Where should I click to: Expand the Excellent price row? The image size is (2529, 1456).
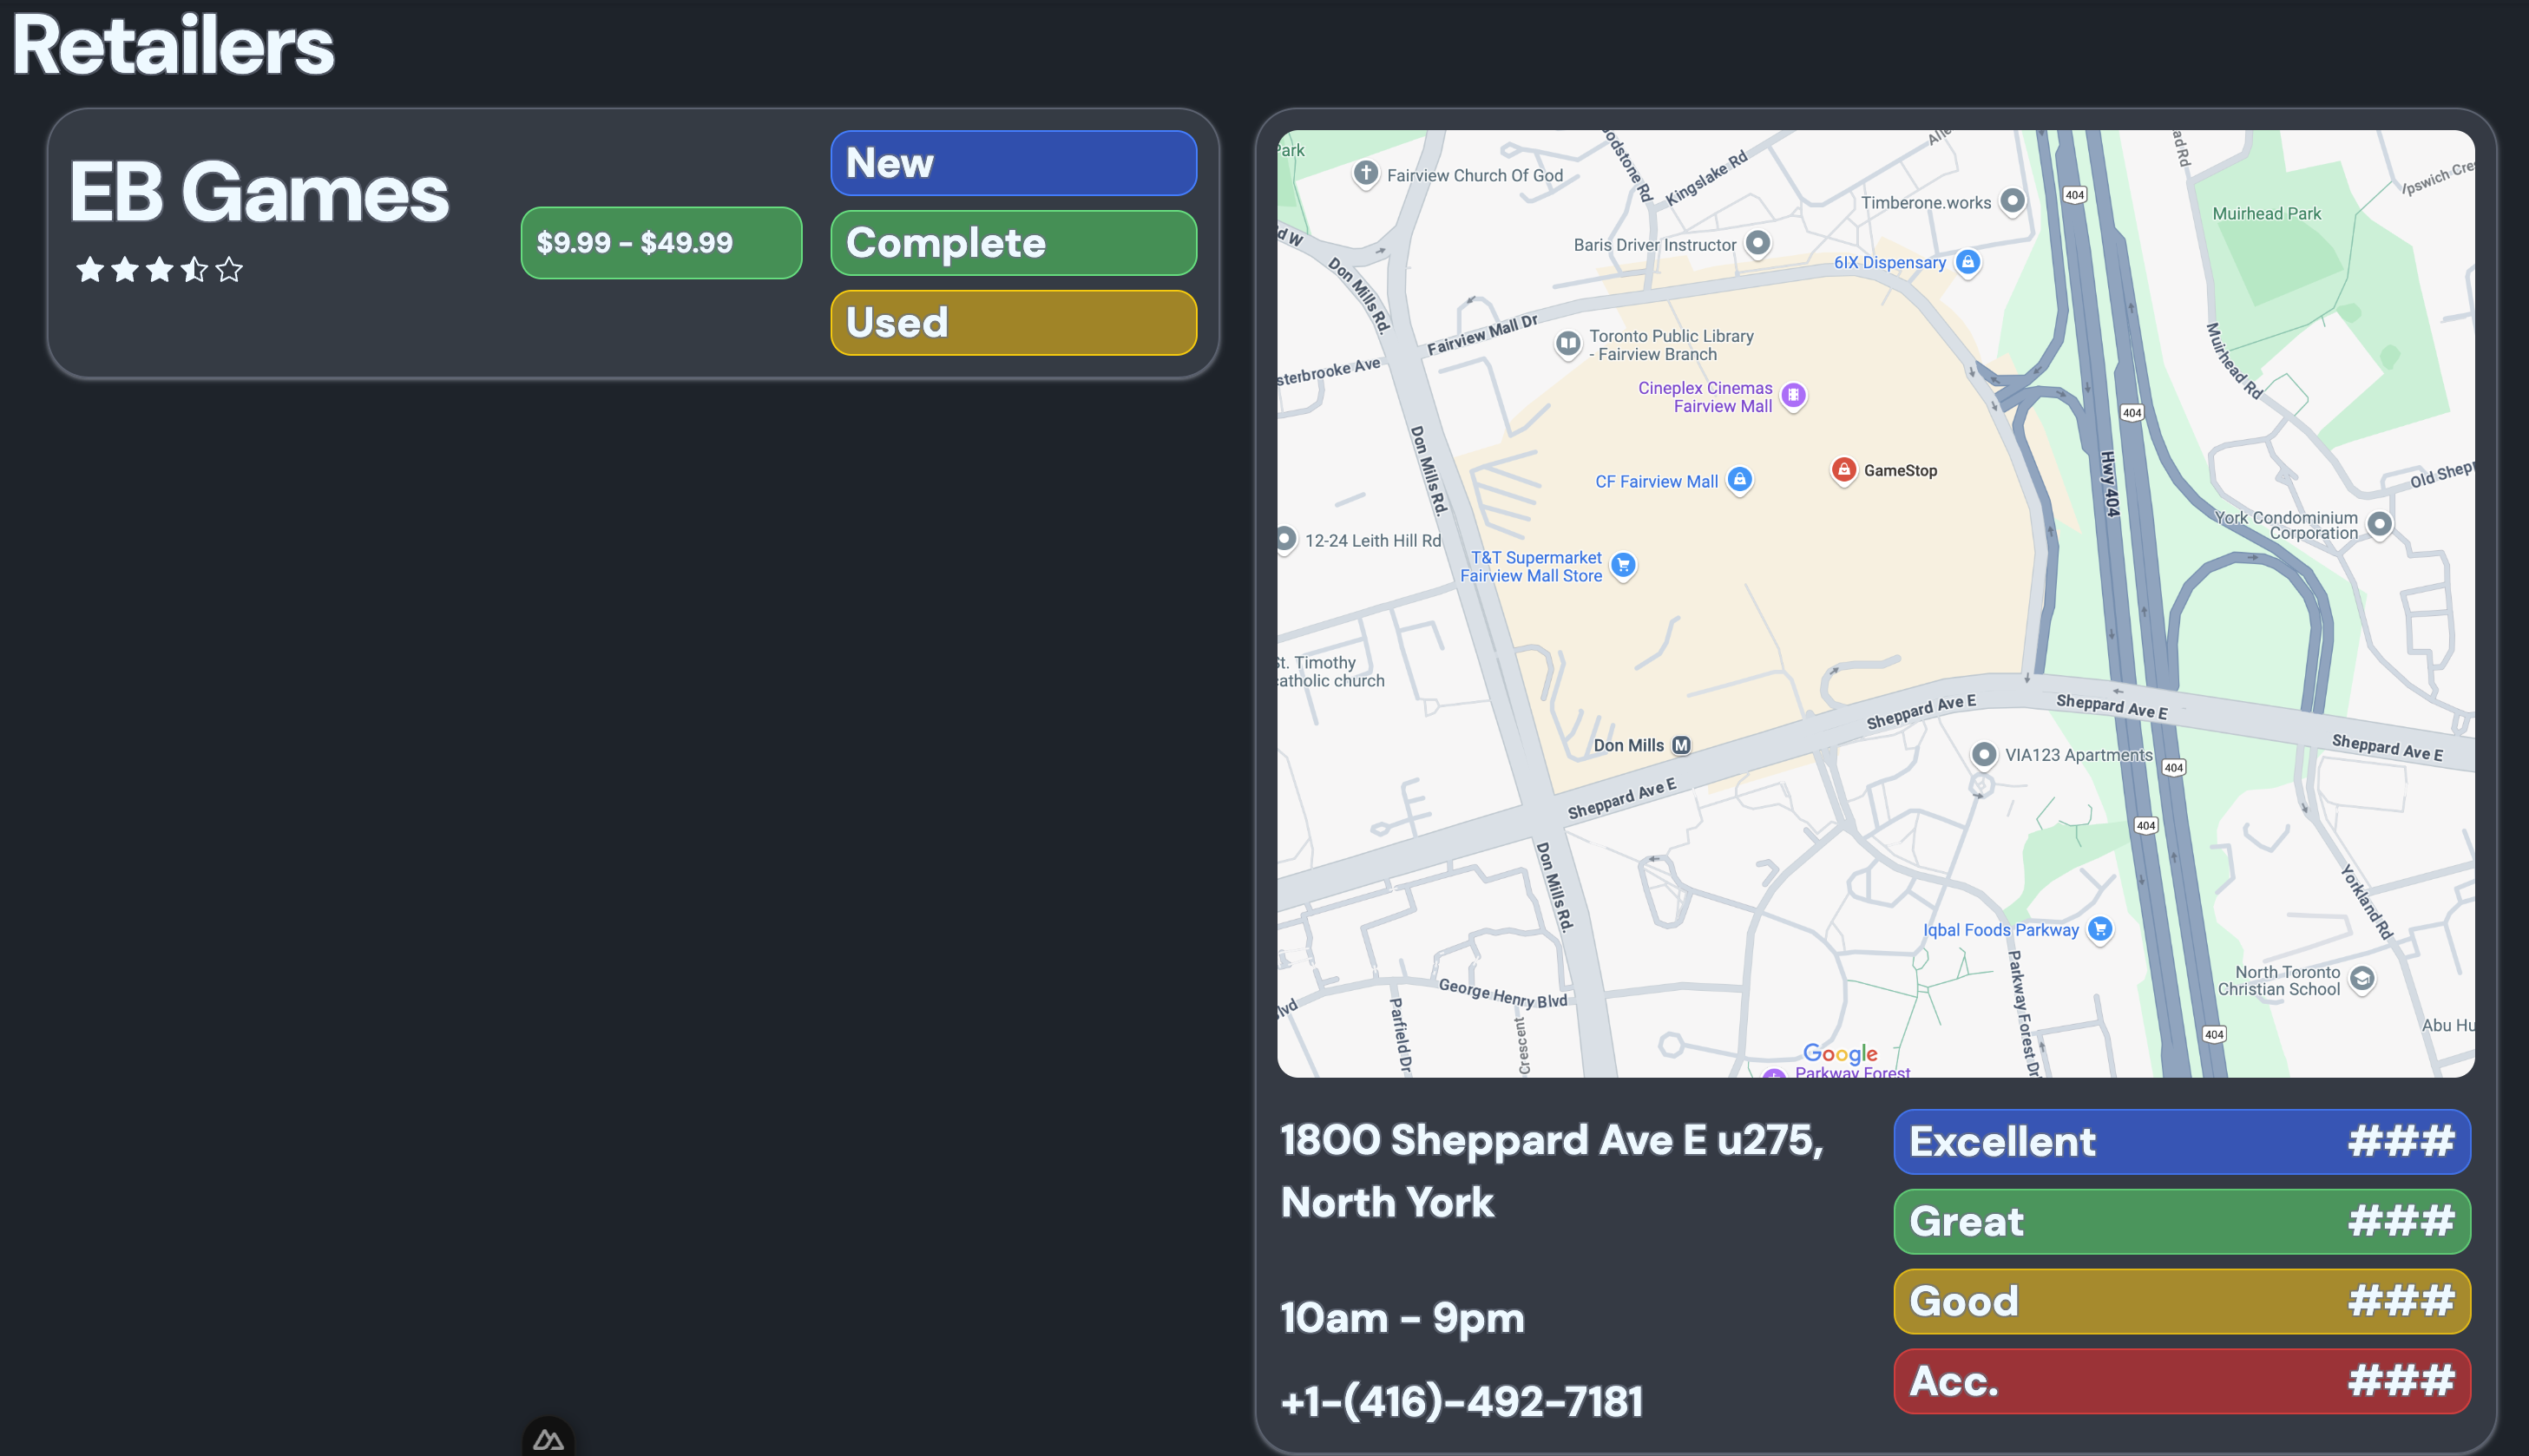(x=2181, y=1141)
